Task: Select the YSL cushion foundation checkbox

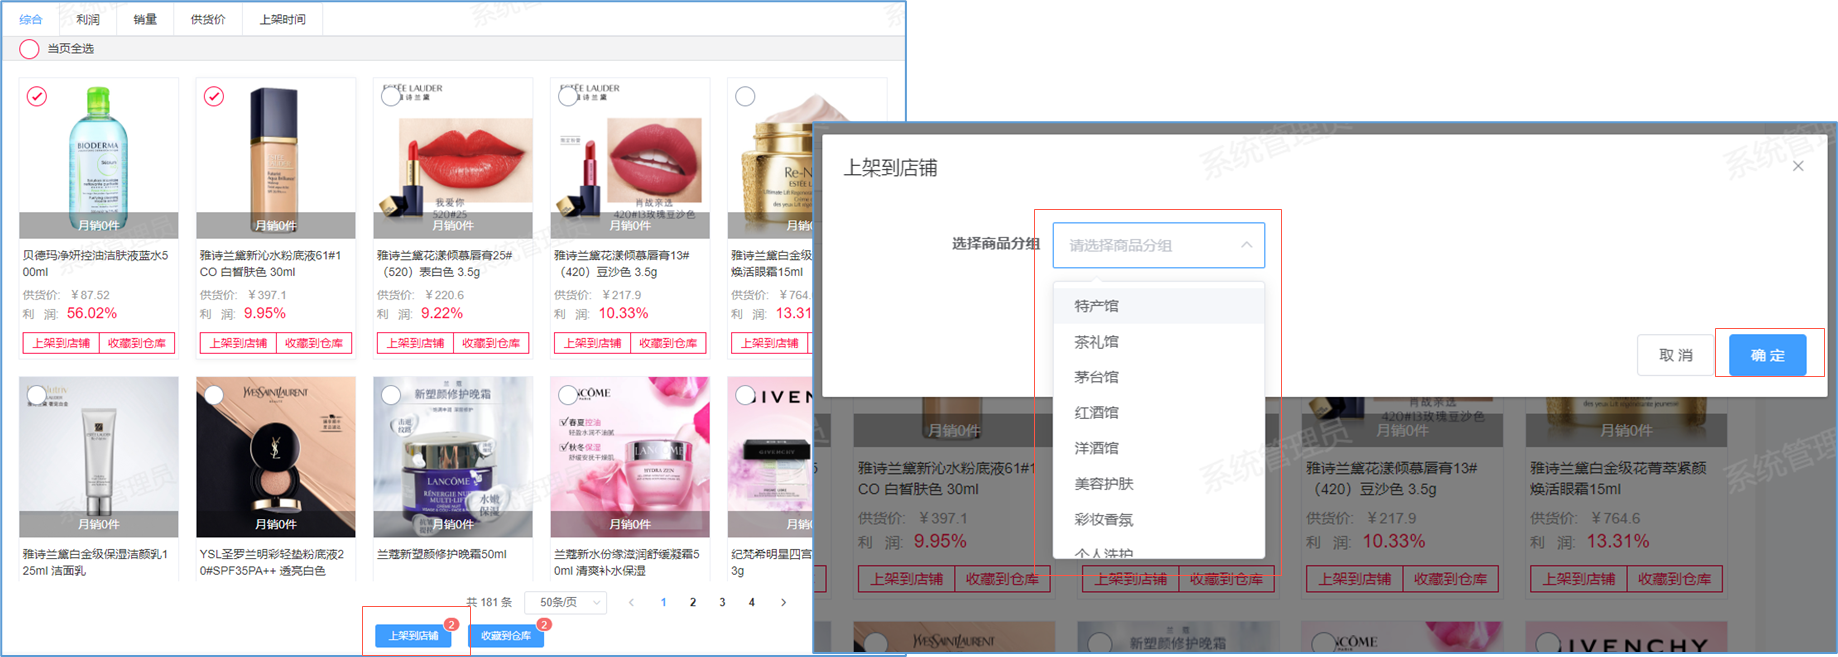Action: pyautogui.click(x=214, y=394)
